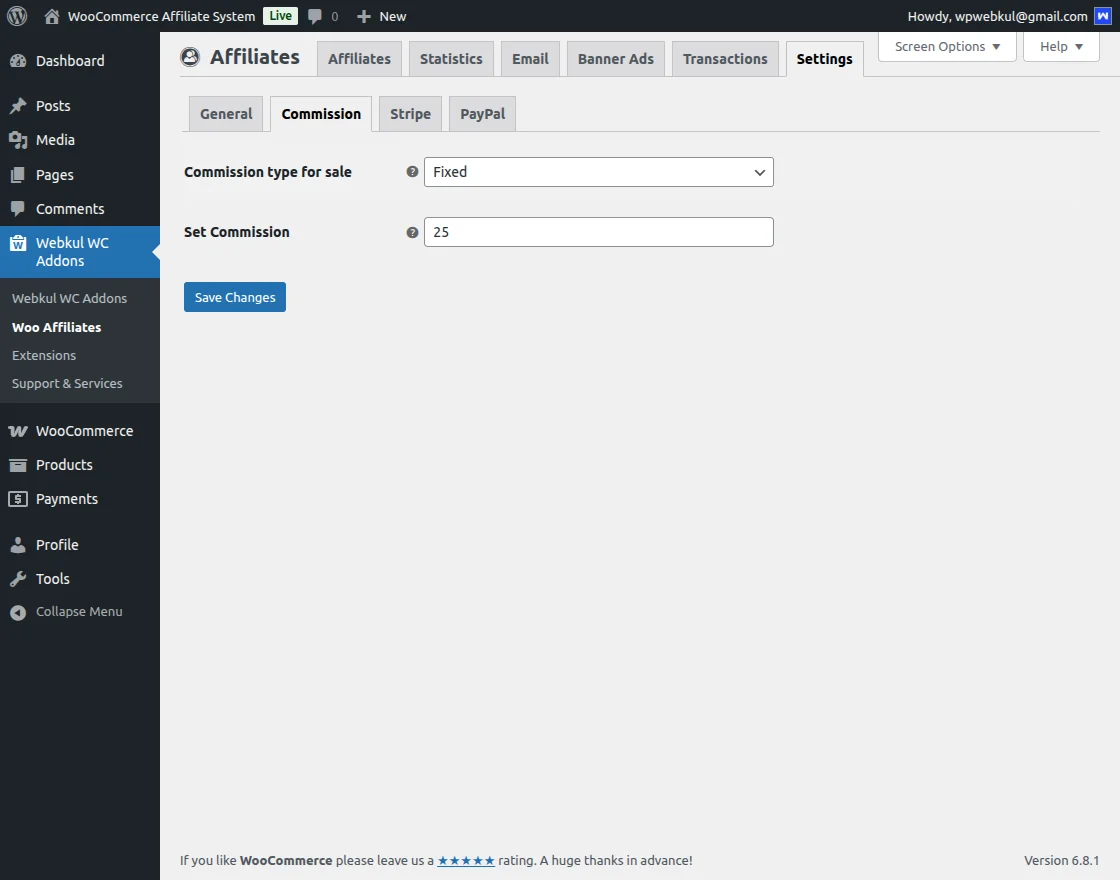Click the Save Changes button
The height and width of the screenshot is (880, 1120).
[x=235, y=297]
